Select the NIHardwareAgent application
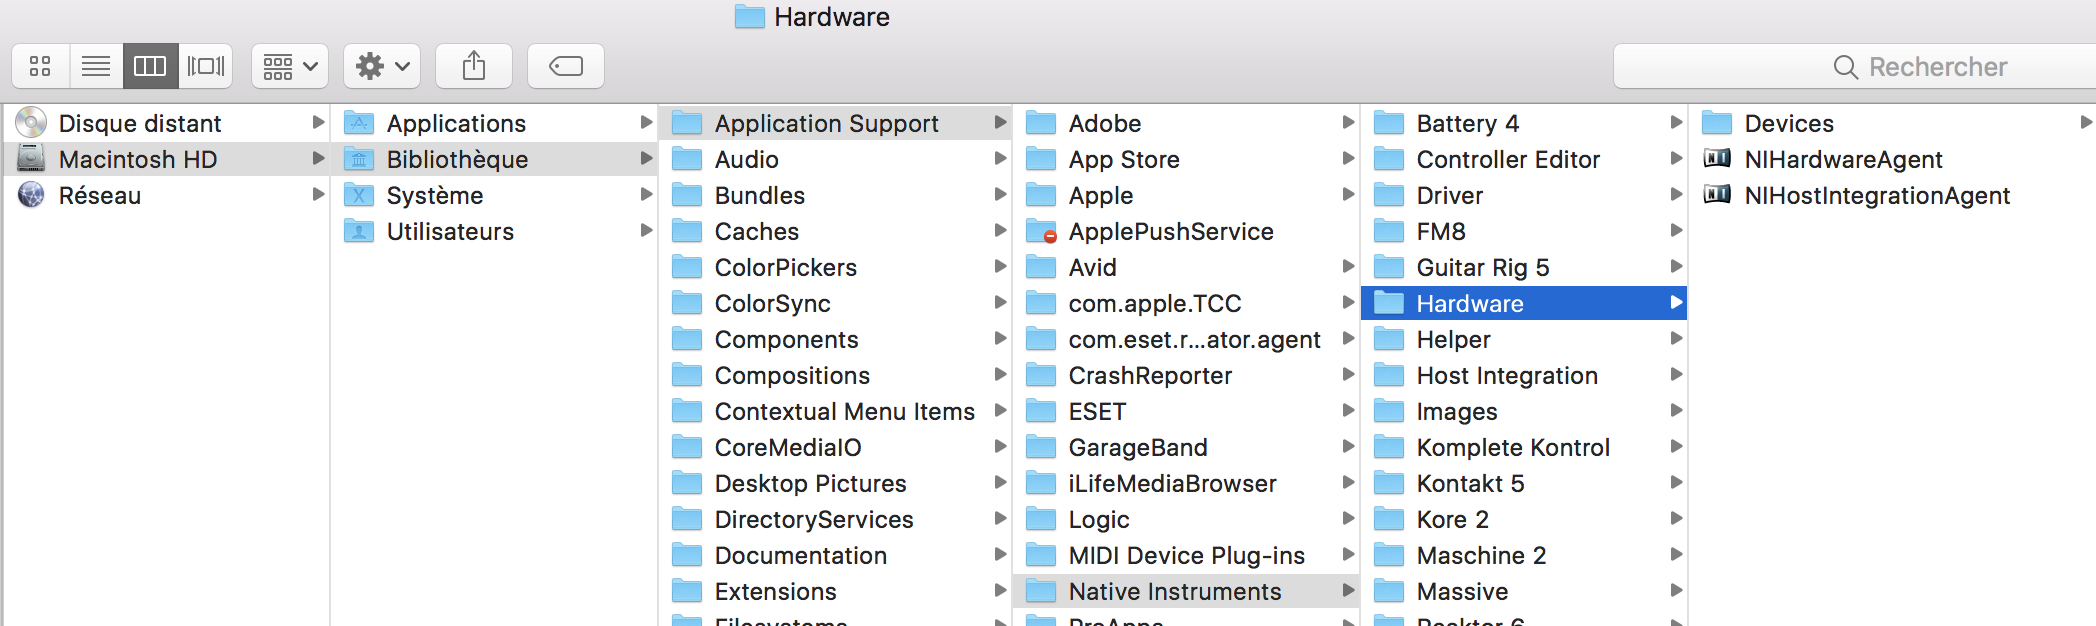The image size is (2096, 626). (1893, 159)
